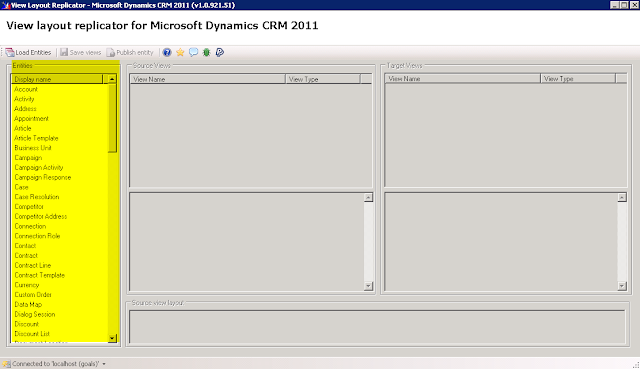Image resolution: width=640 pixels, height=369 pixels.
Task: Click Publish entity in the toolbar
Action: pos(130,53)
